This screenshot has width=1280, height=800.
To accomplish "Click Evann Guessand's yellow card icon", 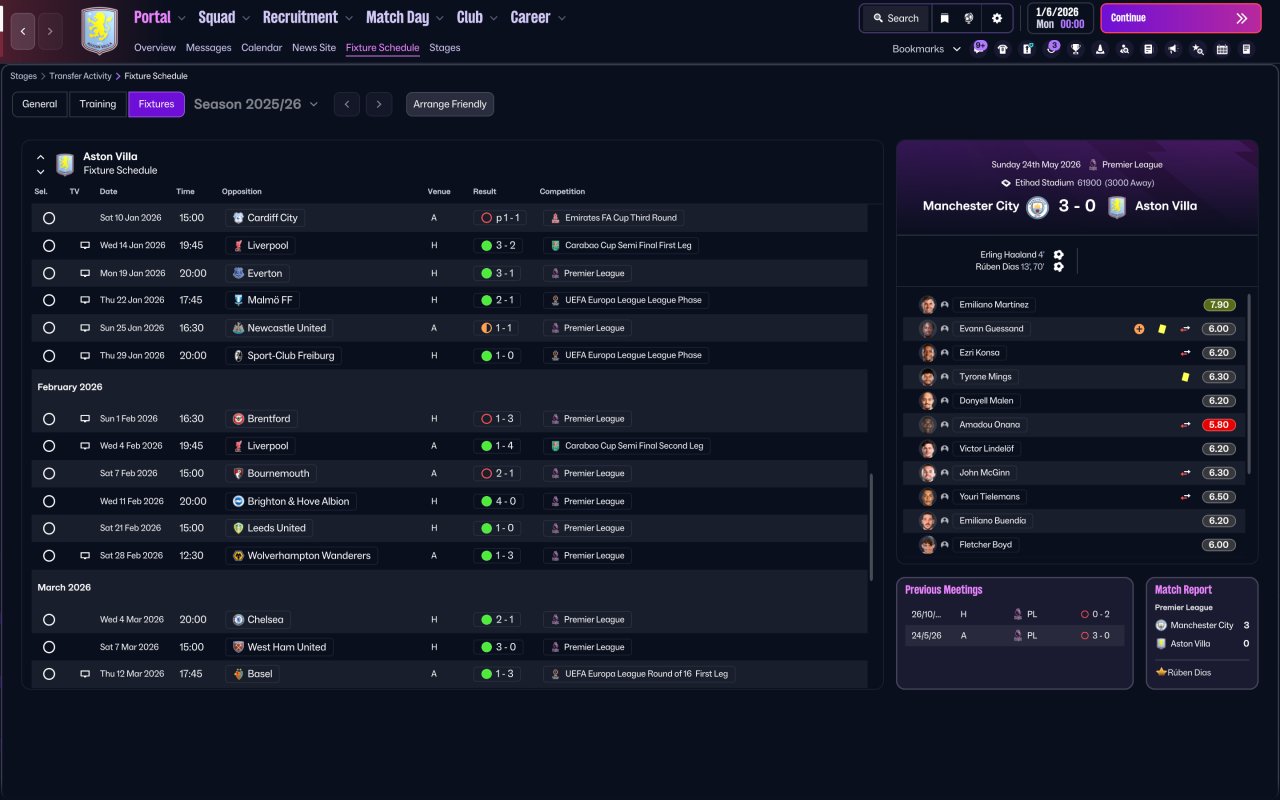I will point(1163,329).
